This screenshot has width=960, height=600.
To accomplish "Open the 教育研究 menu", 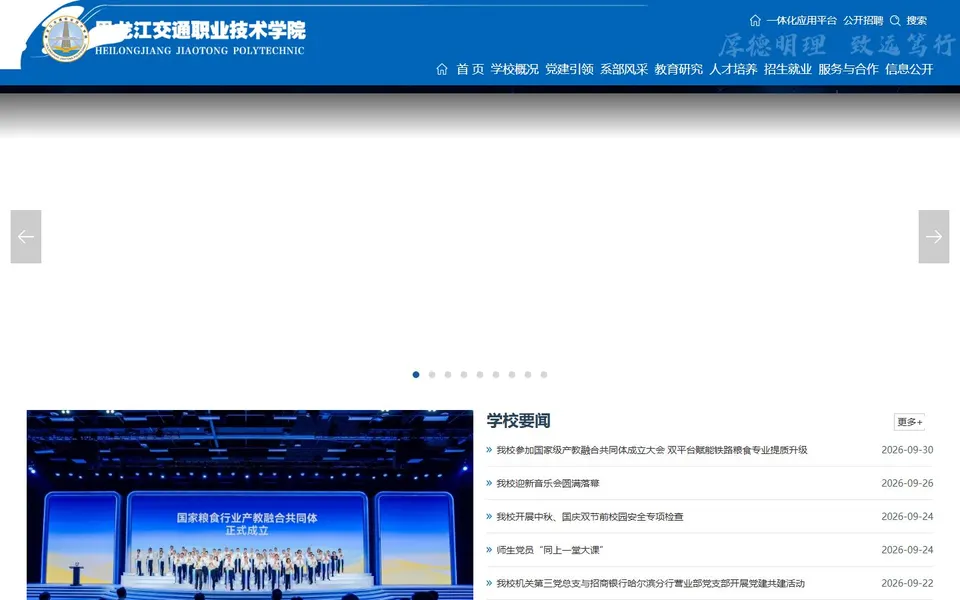I will click(678, 69).
